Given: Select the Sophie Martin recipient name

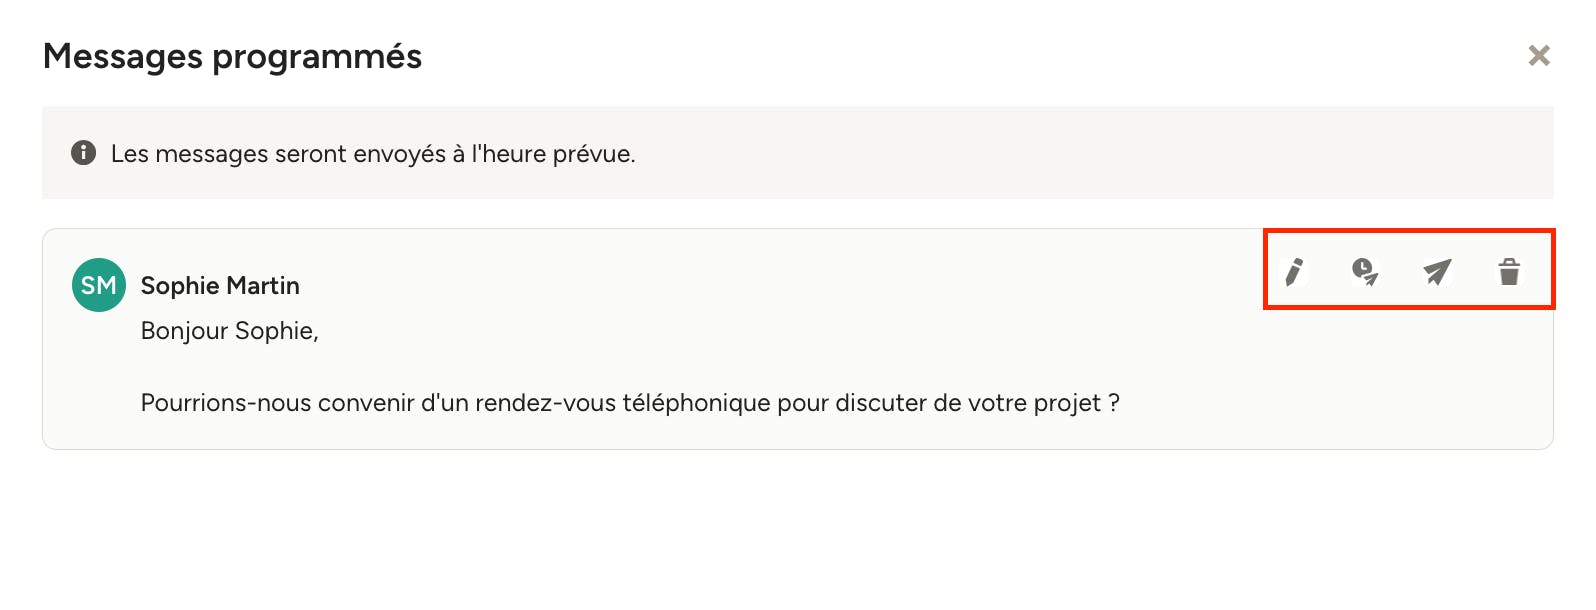Looking at the screenshot, I should tap(220, 286).
